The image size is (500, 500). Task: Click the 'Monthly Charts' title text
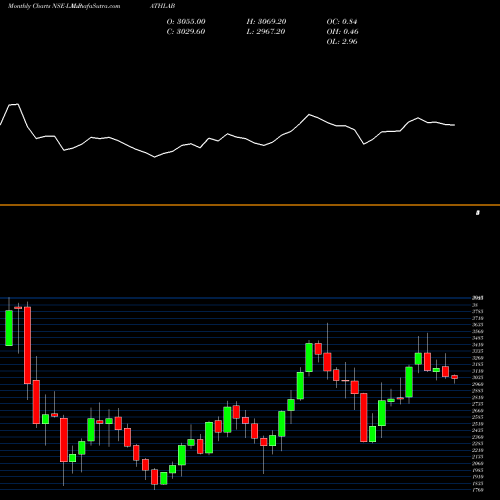(x=29, y=6)
